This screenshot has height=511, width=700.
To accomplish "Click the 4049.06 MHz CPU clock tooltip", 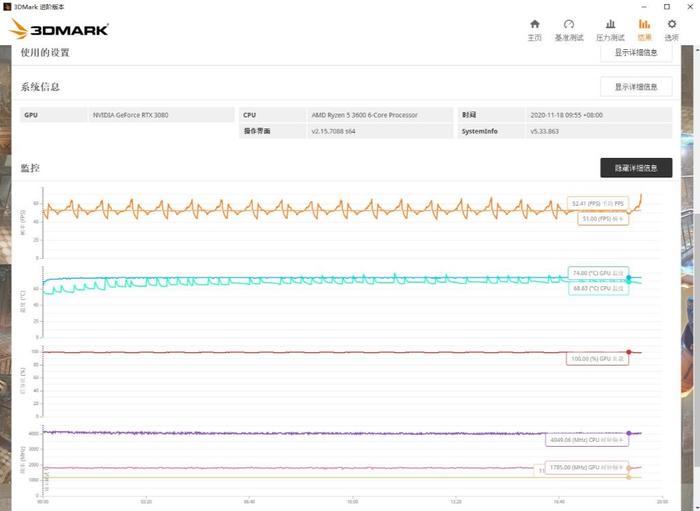I will (587, 440).
